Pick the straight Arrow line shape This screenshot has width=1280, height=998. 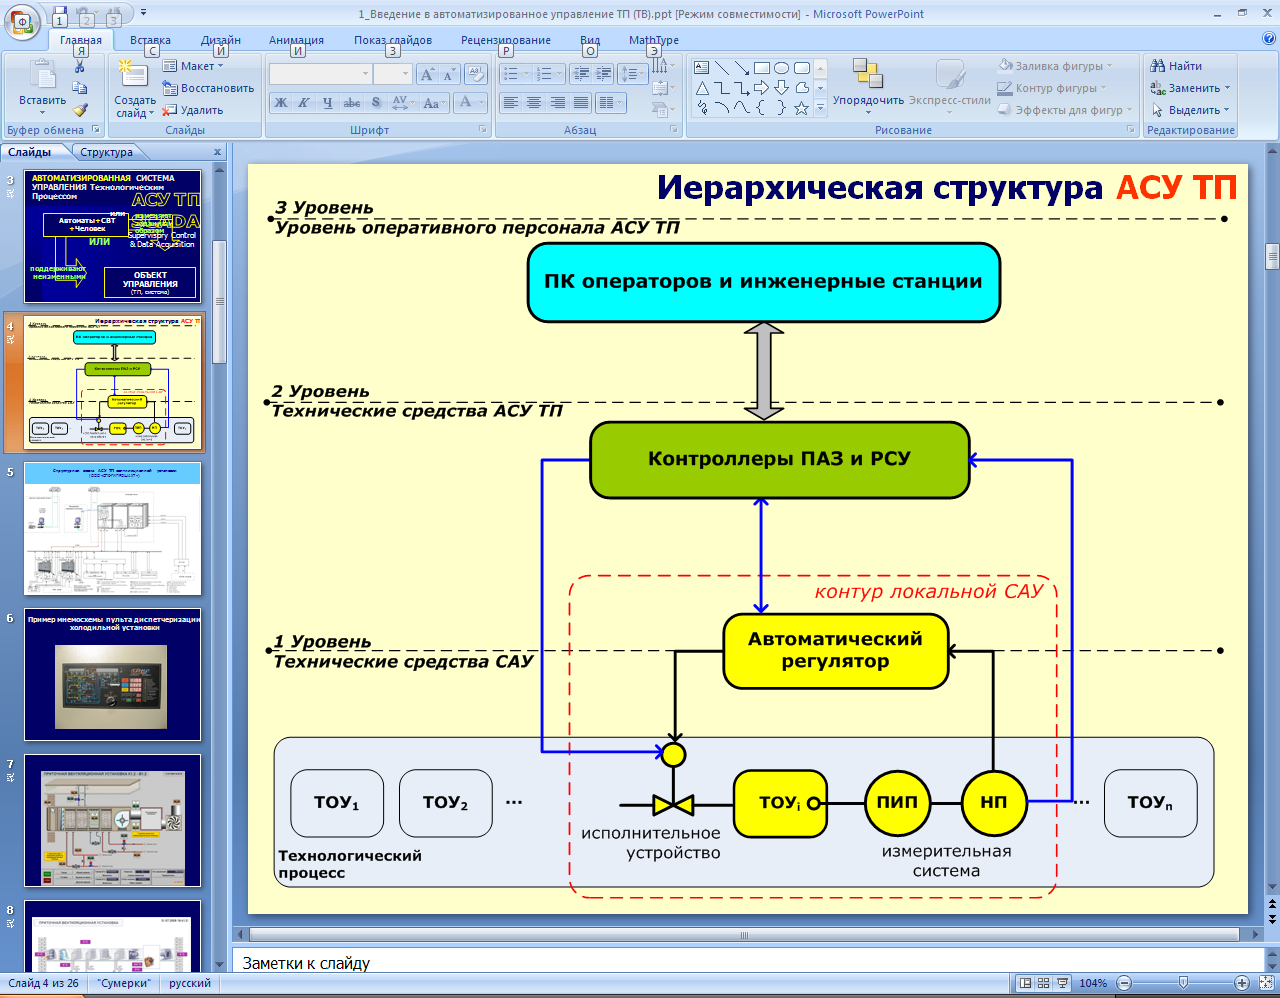(x=742, y=68)
